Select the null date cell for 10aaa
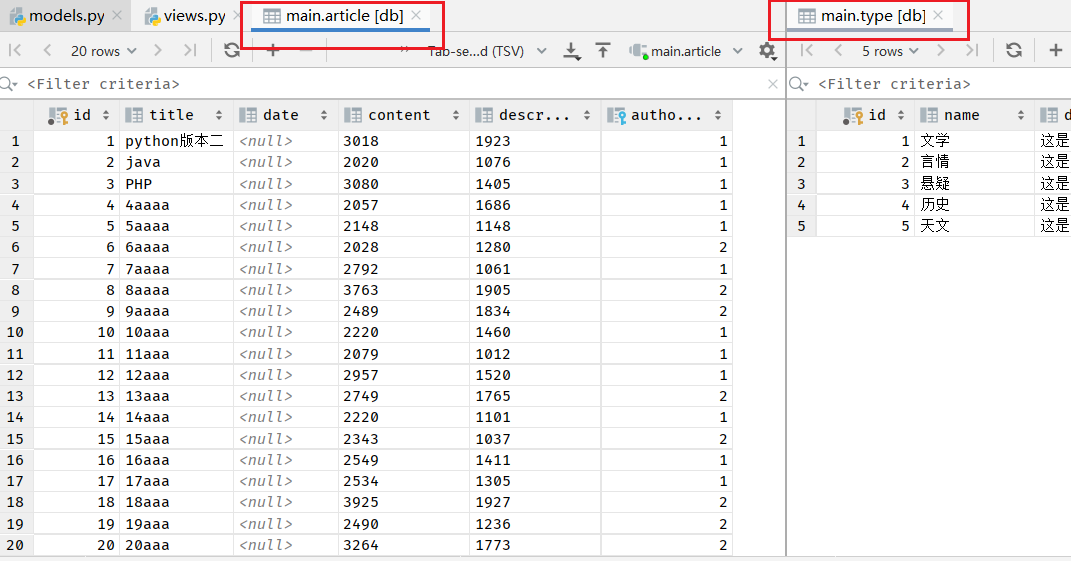This screenshot has width=1071, height=561. click(x=286, y=332)
